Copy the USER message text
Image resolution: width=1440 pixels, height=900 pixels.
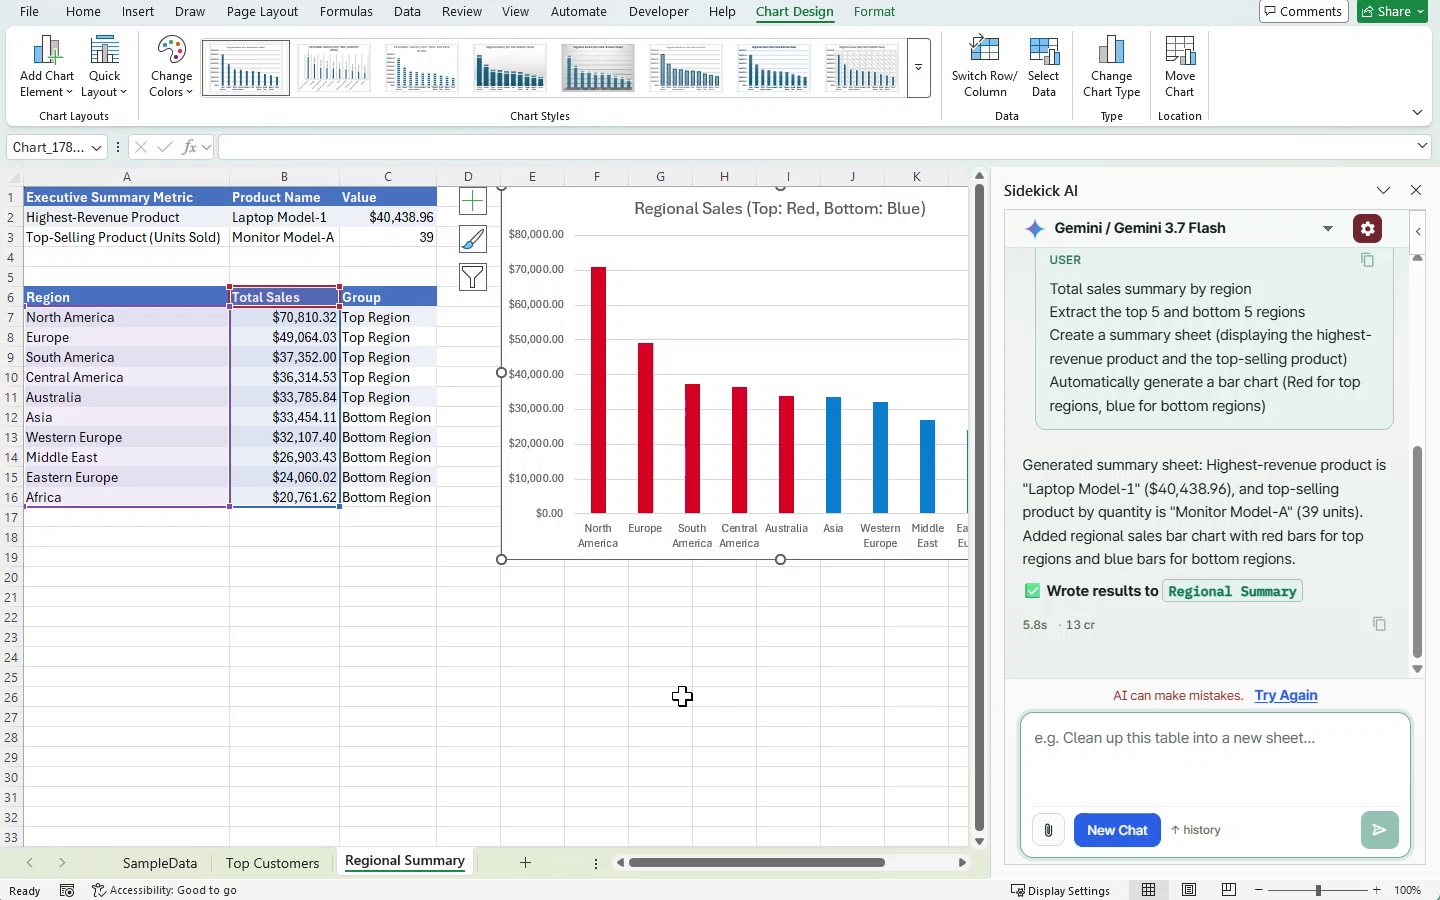[1367, 260]
